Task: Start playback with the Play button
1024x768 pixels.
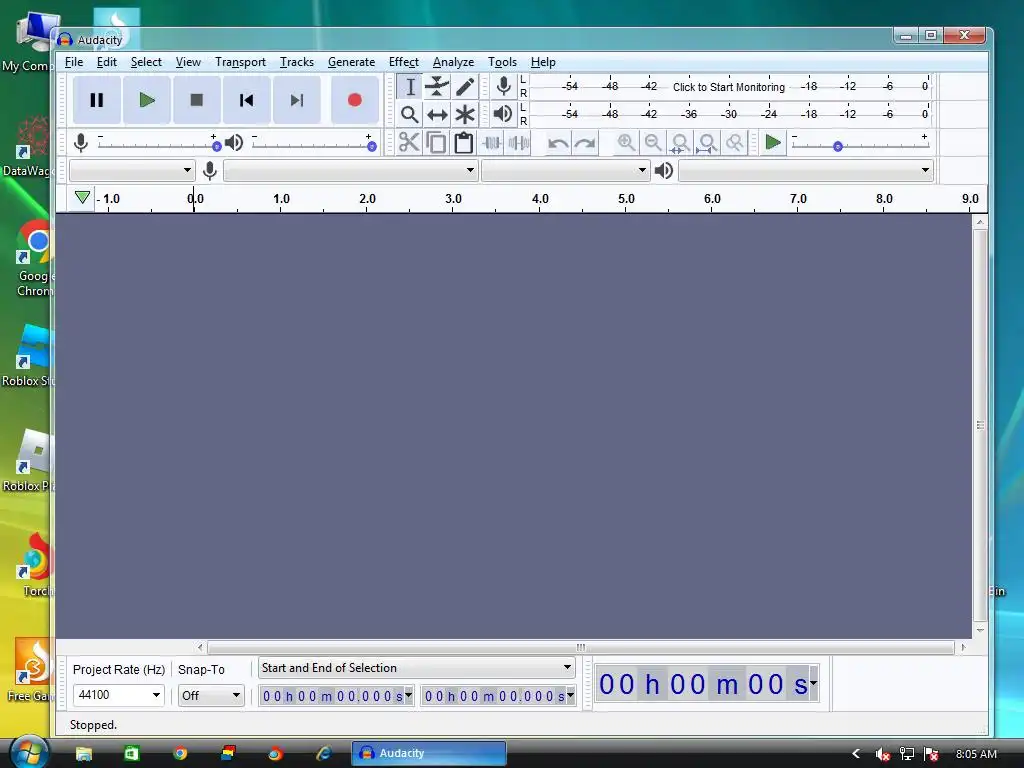Action: [x=147, y=100]
